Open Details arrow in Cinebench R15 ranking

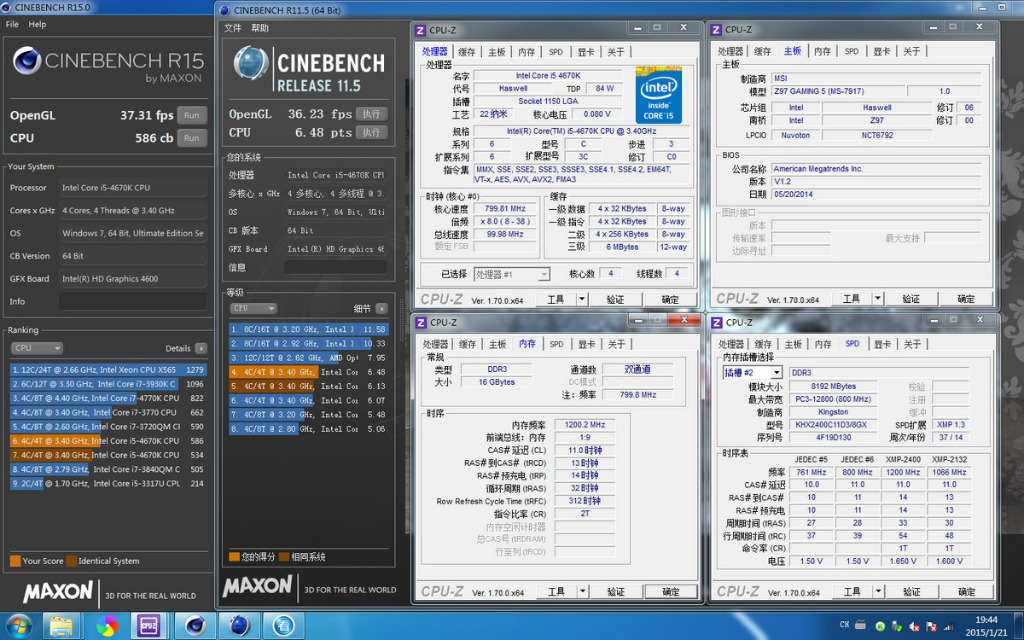(201, 348)
